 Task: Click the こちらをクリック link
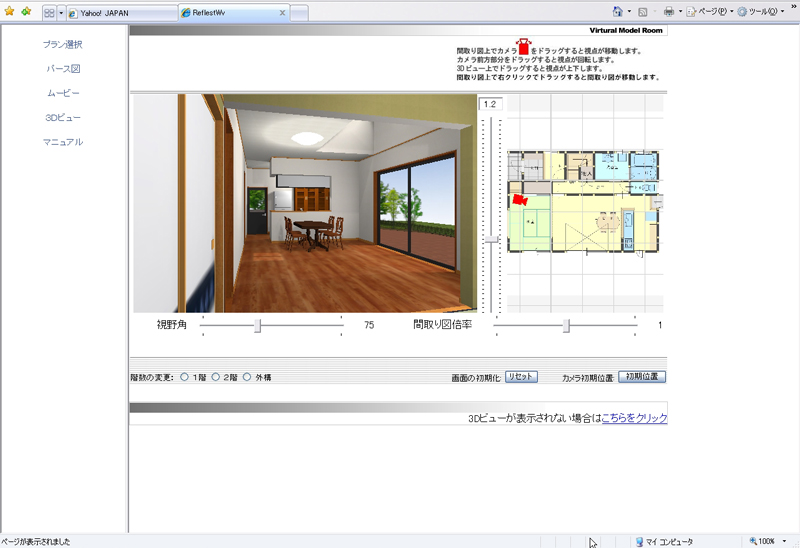634,418
